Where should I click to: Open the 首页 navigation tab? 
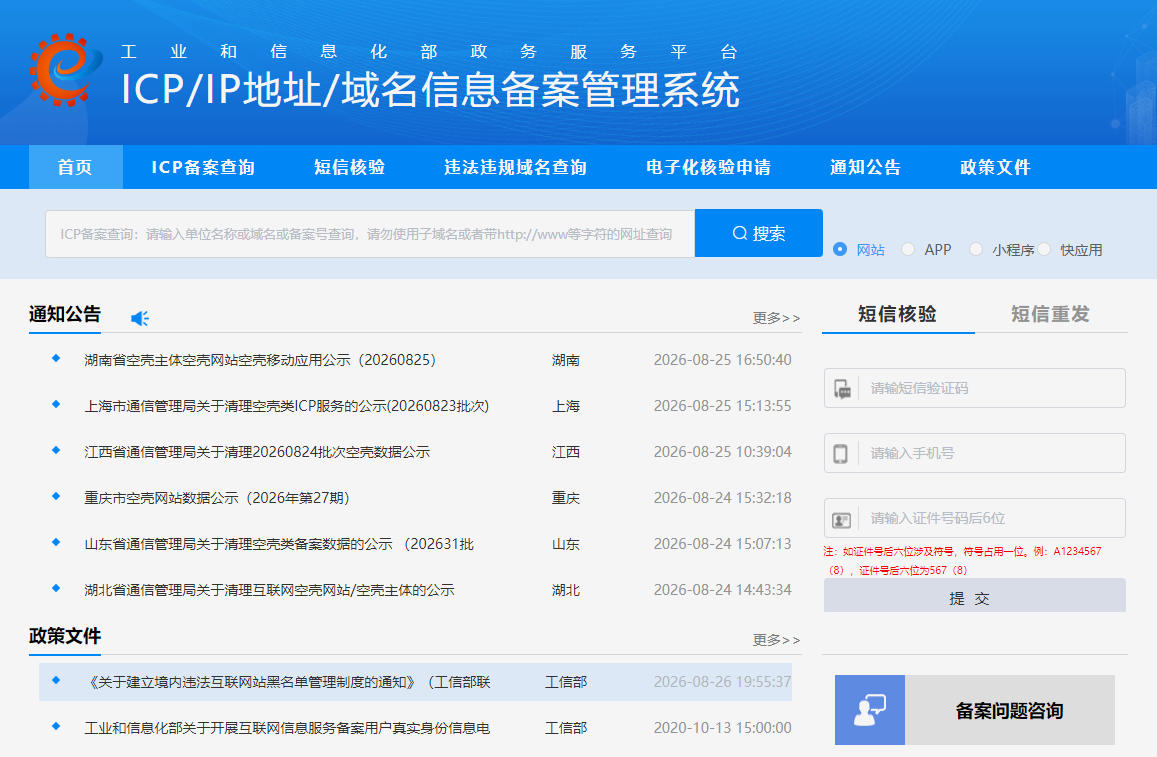(x=75, y=167)
